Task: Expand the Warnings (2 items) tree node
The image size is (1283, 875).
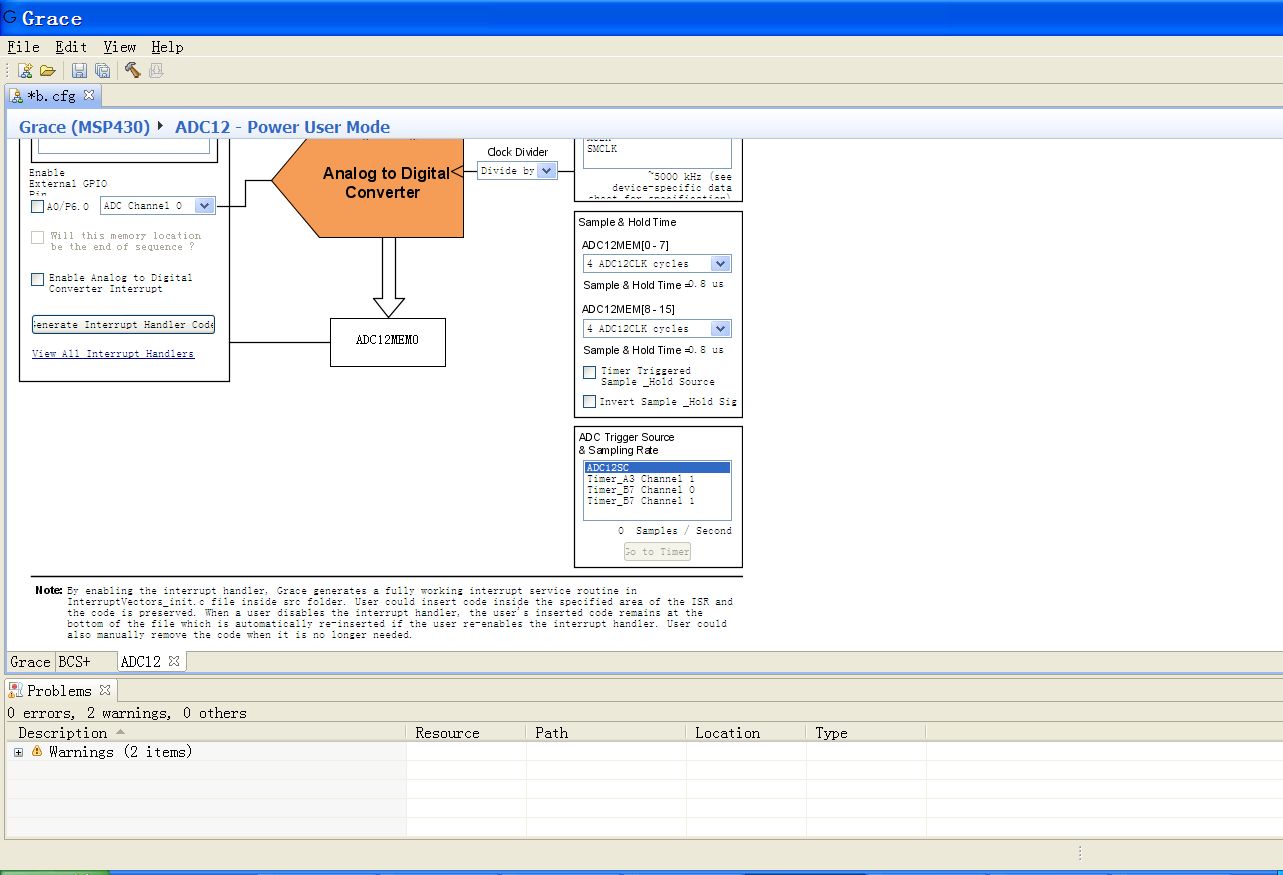Action: 18,752
